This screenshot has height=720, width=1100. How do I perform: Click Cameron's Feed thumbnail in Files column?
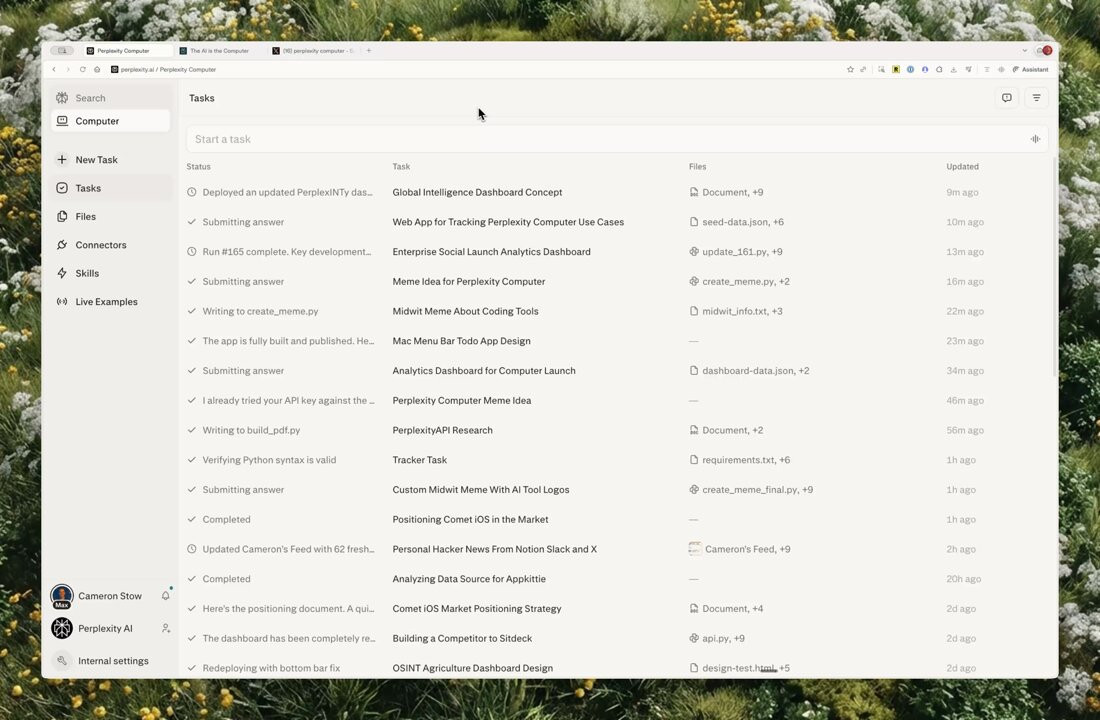tap(695, 549)
